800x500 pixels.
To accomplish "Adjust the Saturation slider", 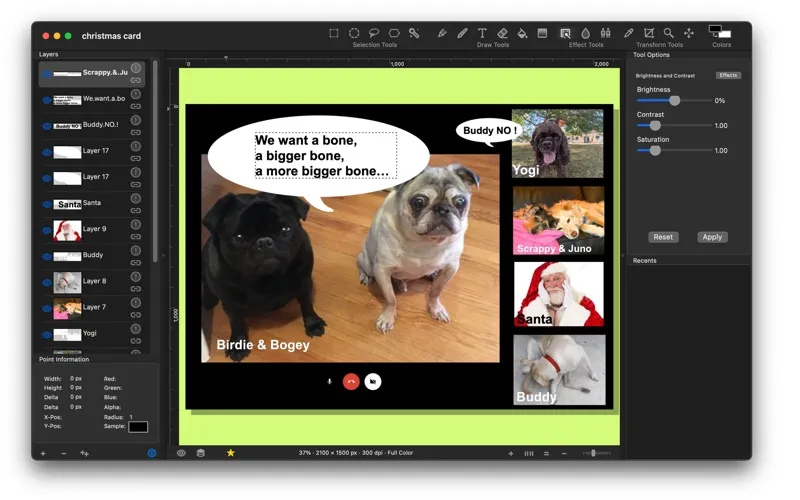I will coord(674,151).
